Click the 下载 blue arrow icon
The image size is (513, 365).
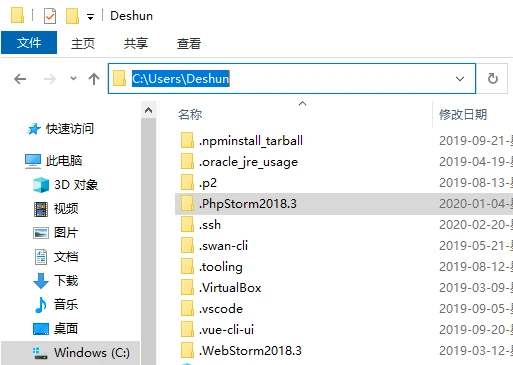41,281
